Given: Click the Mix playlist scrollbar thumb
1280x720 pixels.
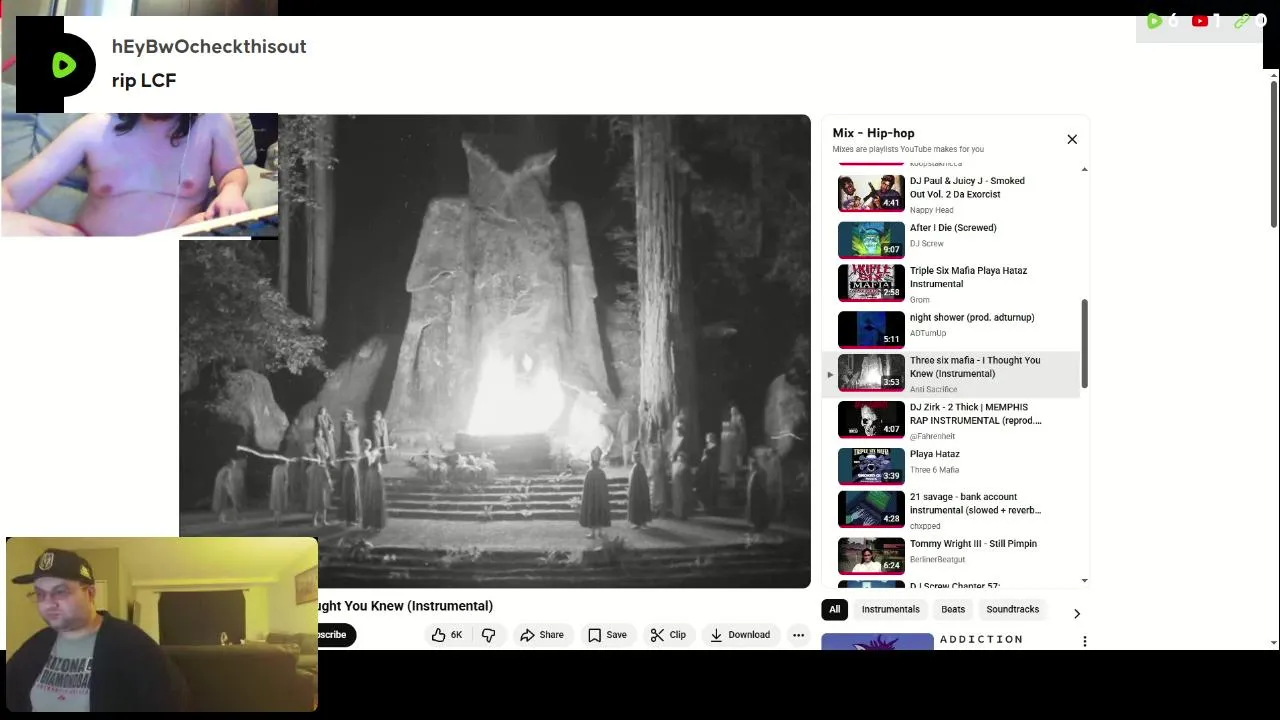Looking at the screenshot, I should (1084, 343).
